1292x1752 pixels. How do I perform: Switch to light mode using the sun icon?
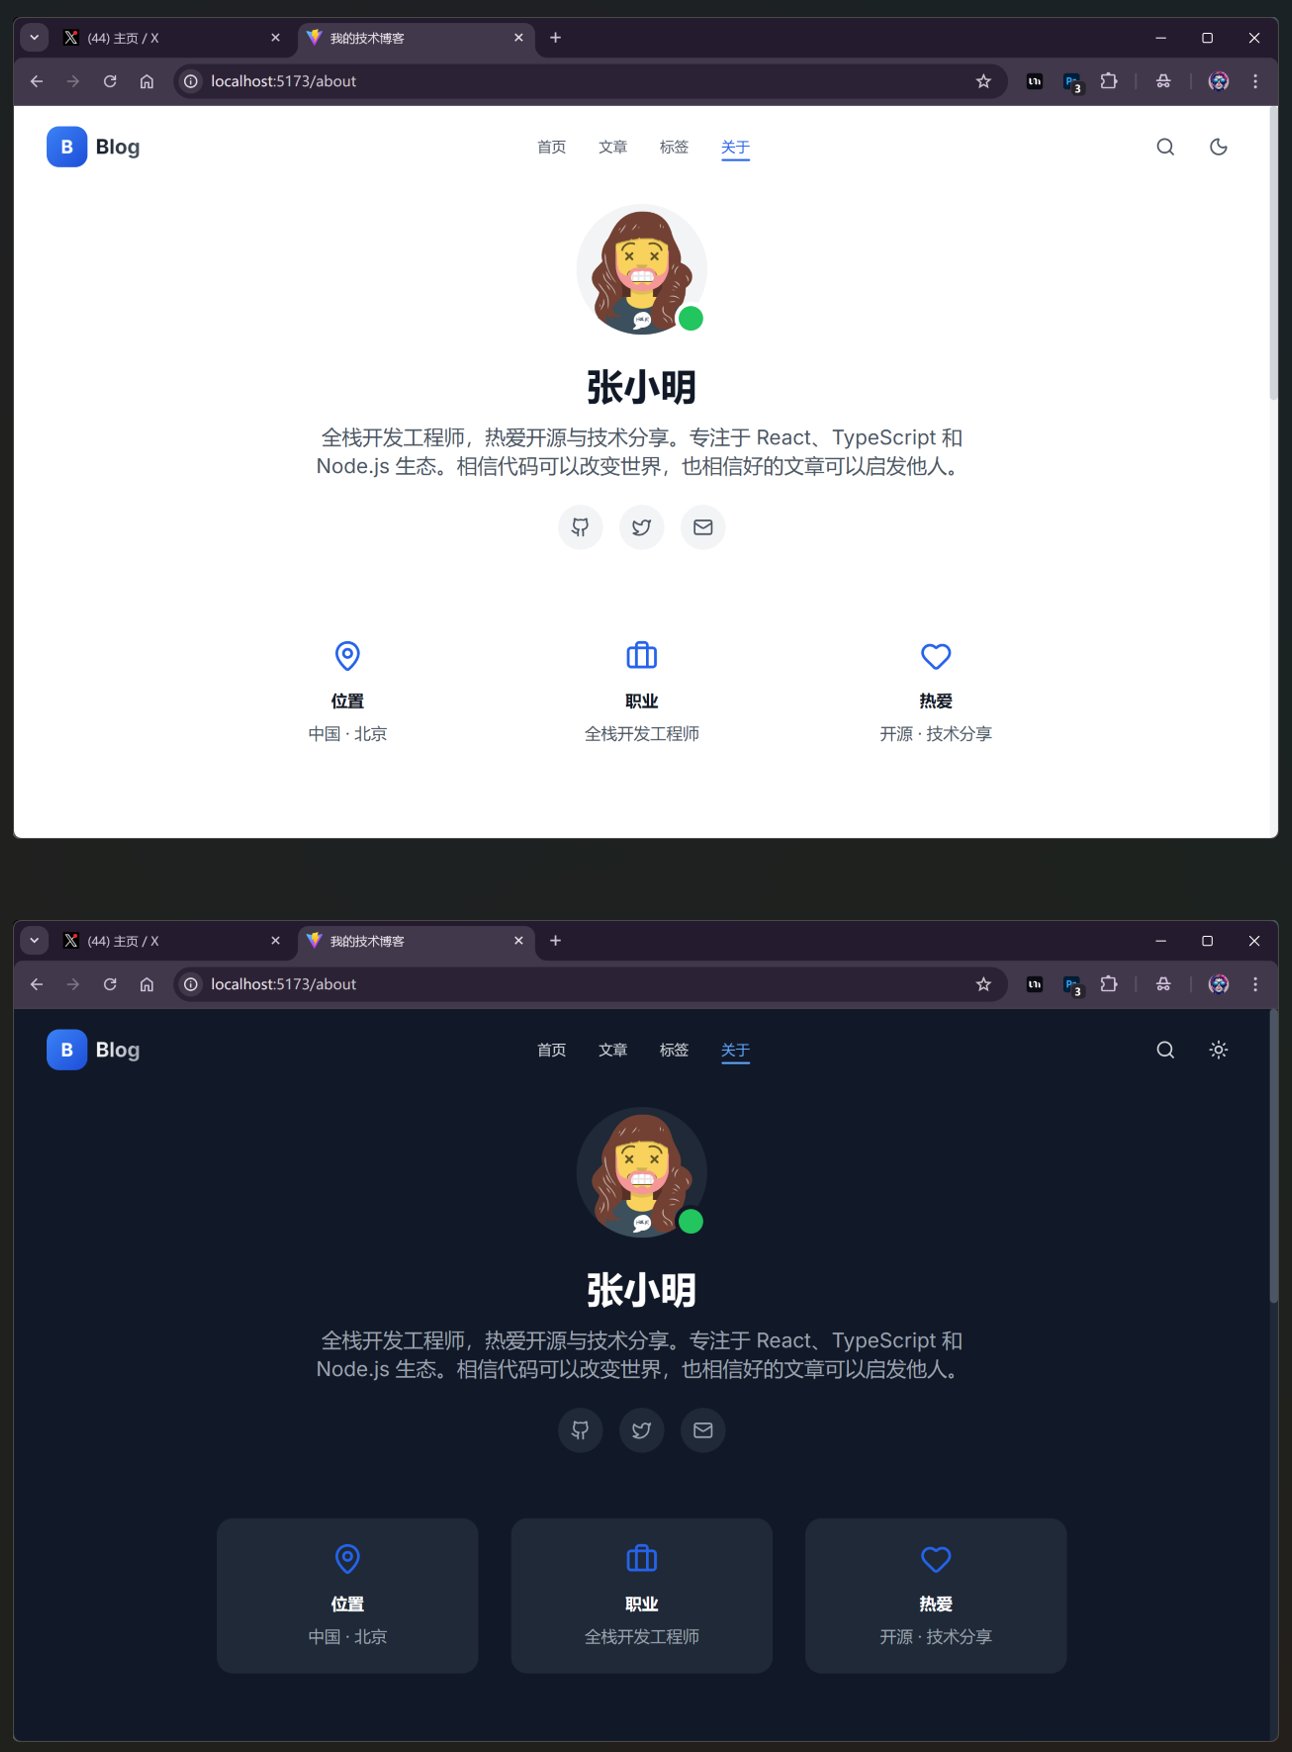tap(1218, 1050)
